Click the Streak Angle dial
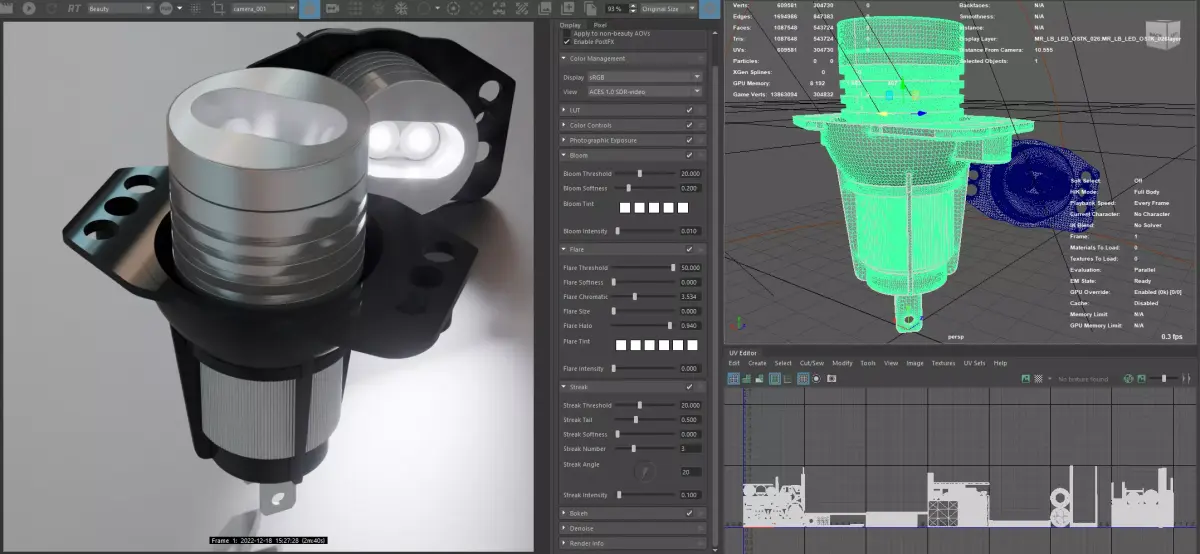The height and width of the screenshot is (554, 1200). (x=646, y=470)
